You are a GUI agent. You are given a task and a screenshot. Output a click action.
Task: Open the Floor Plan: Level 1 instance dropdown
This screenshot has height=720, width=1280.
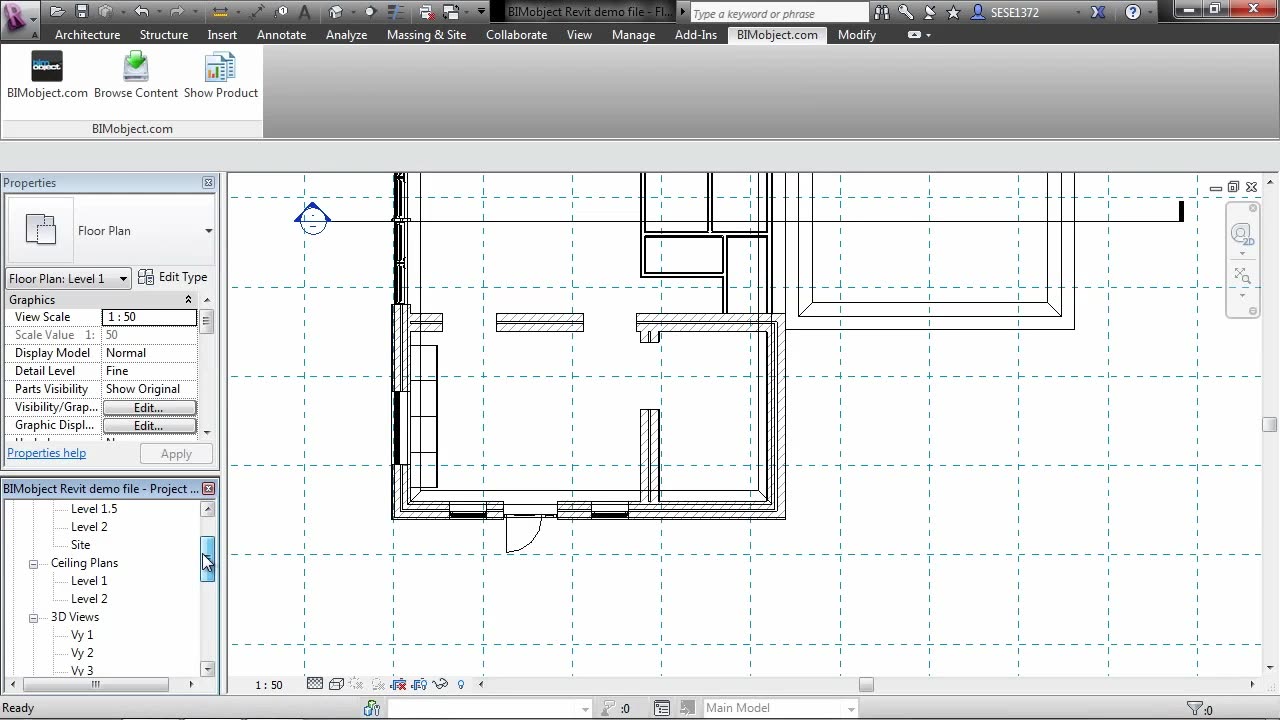69,278
